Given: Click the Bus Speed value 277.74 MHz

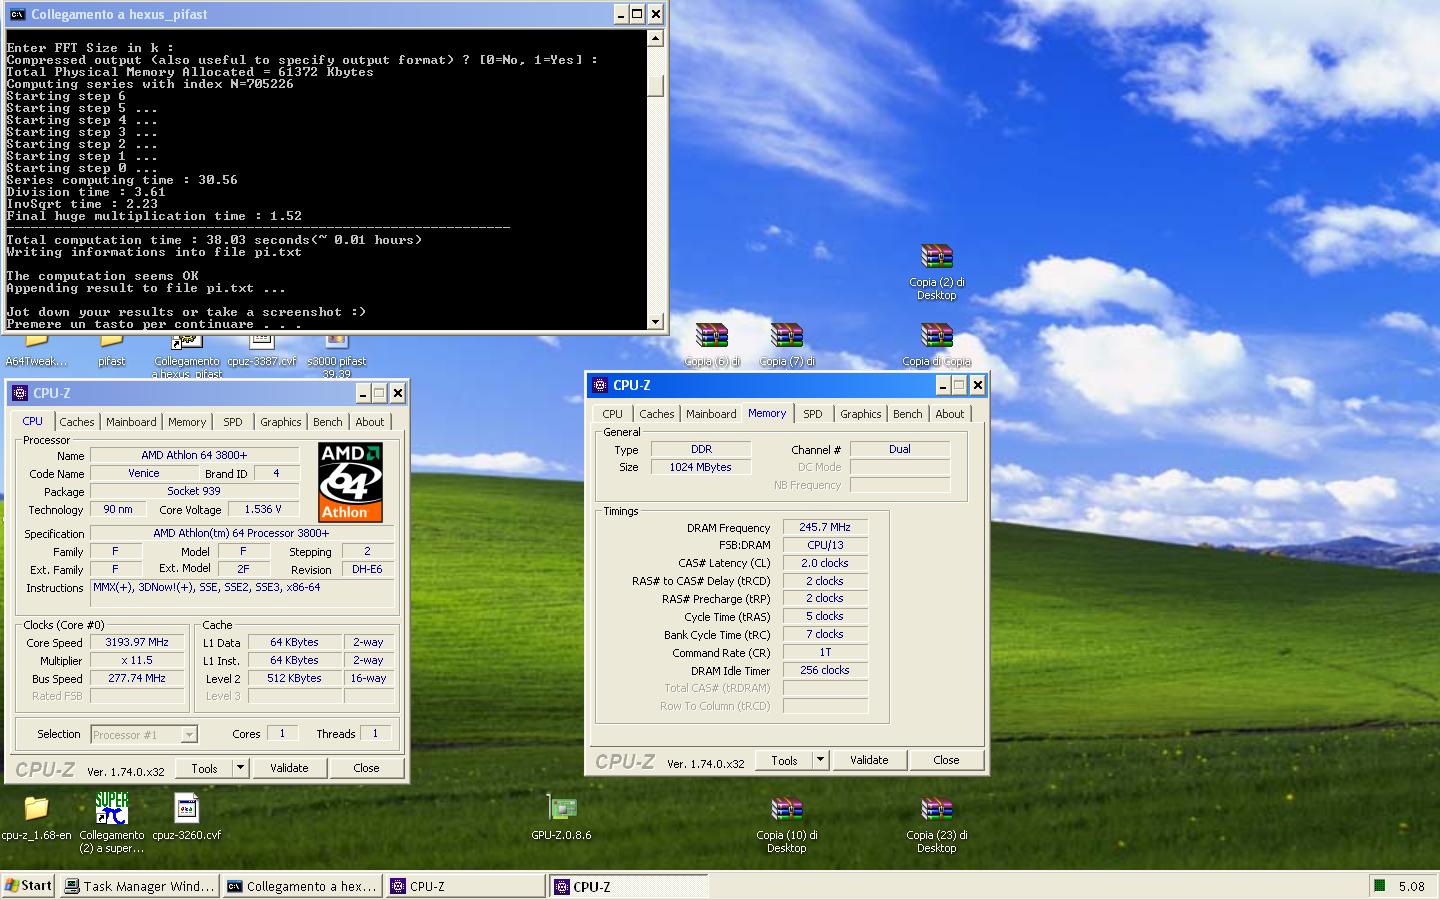Looking at the screenshot, I should [137, 678].
